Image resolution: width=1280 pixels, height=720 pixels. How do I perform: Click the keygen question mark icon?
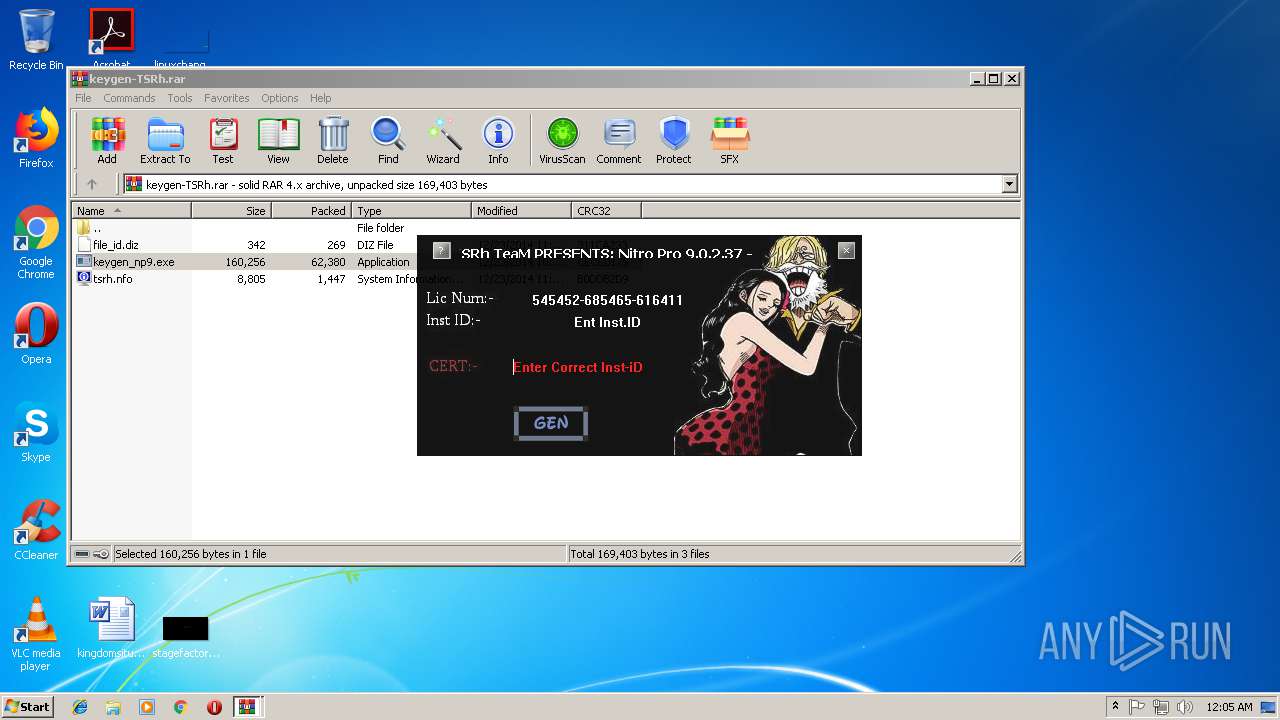coord(442,251)
